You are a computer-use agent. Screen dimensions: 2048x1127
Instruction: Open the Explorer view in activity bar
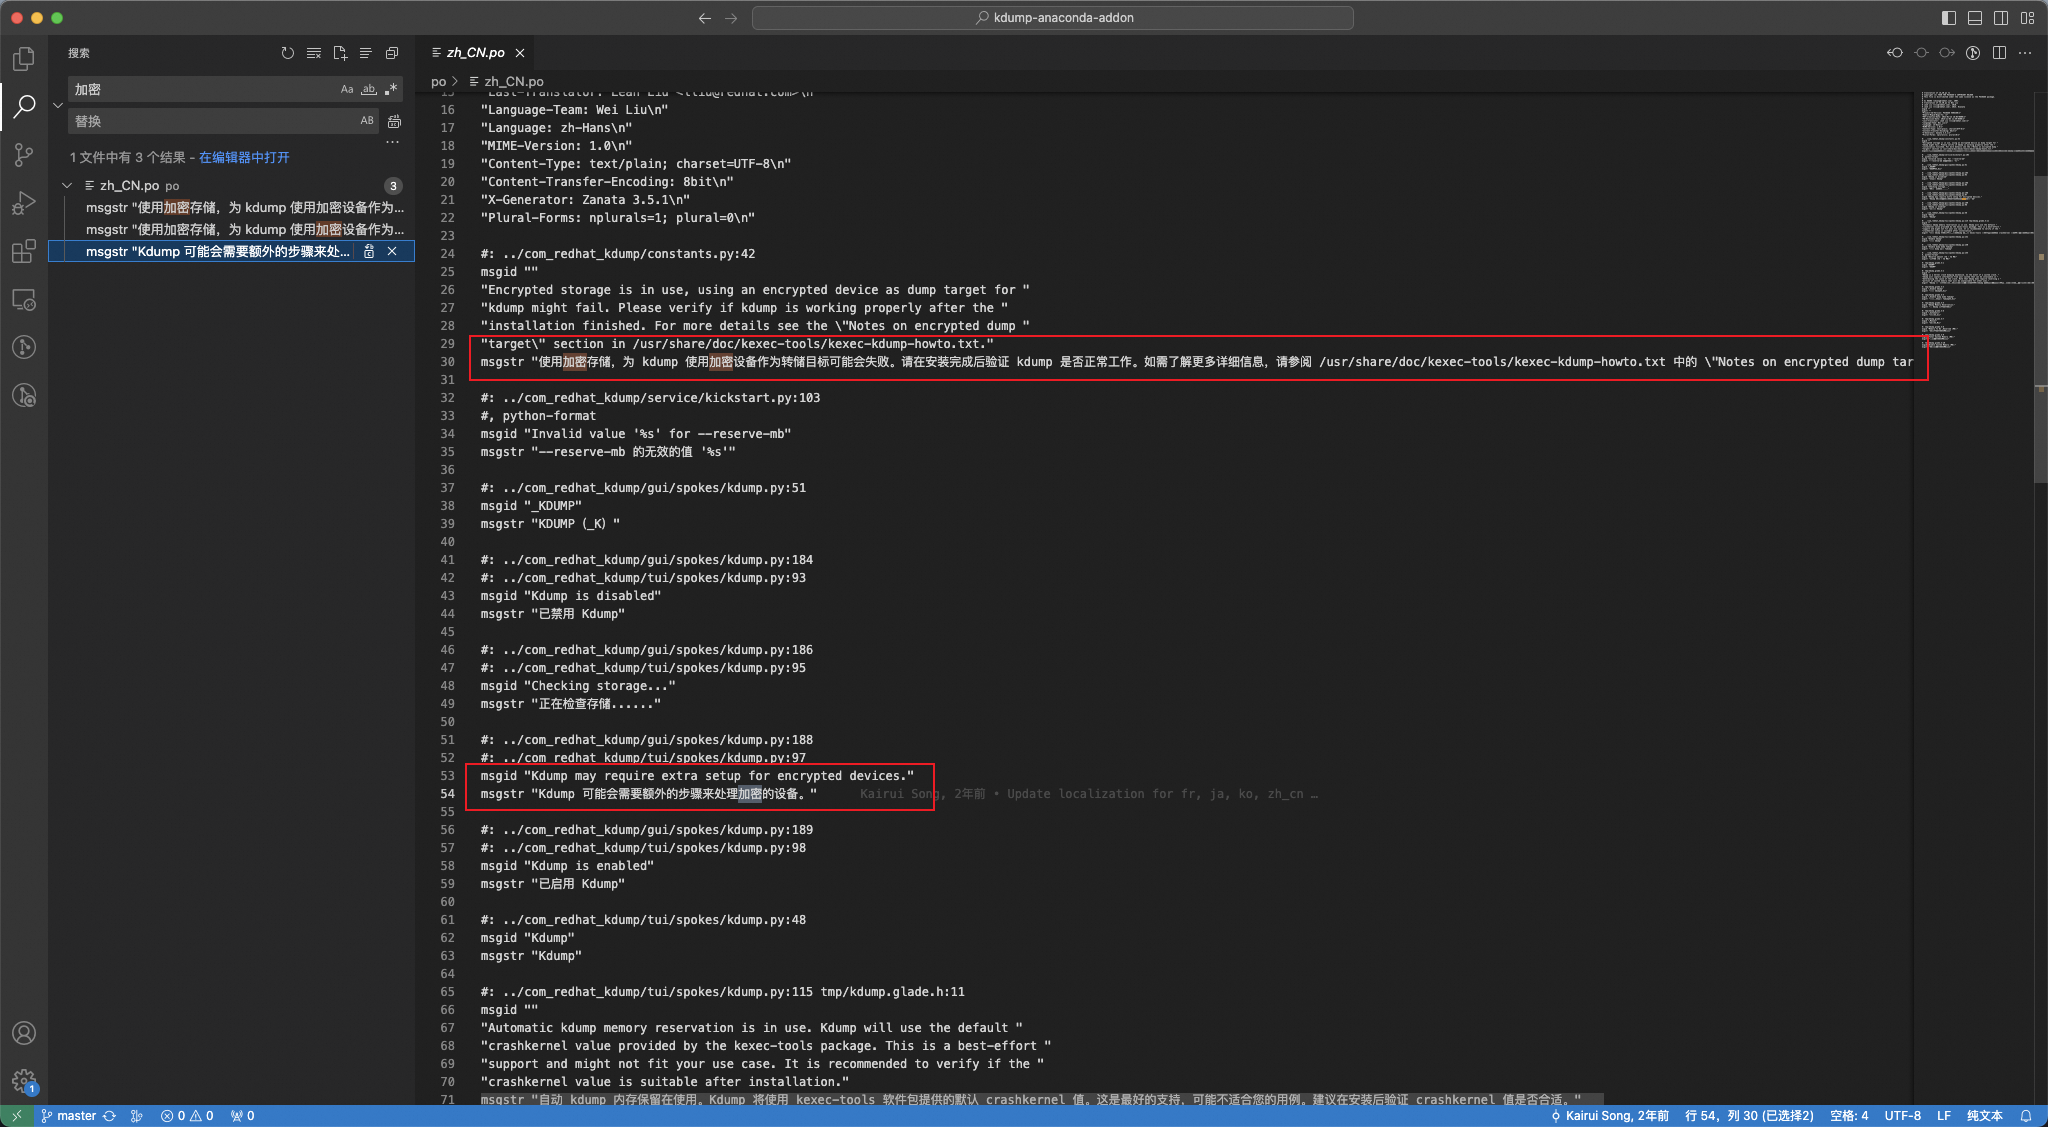(24, 59)
